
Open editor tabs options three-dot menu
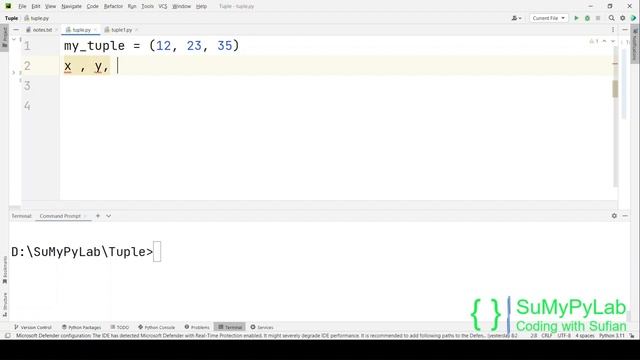click(613, 30)
